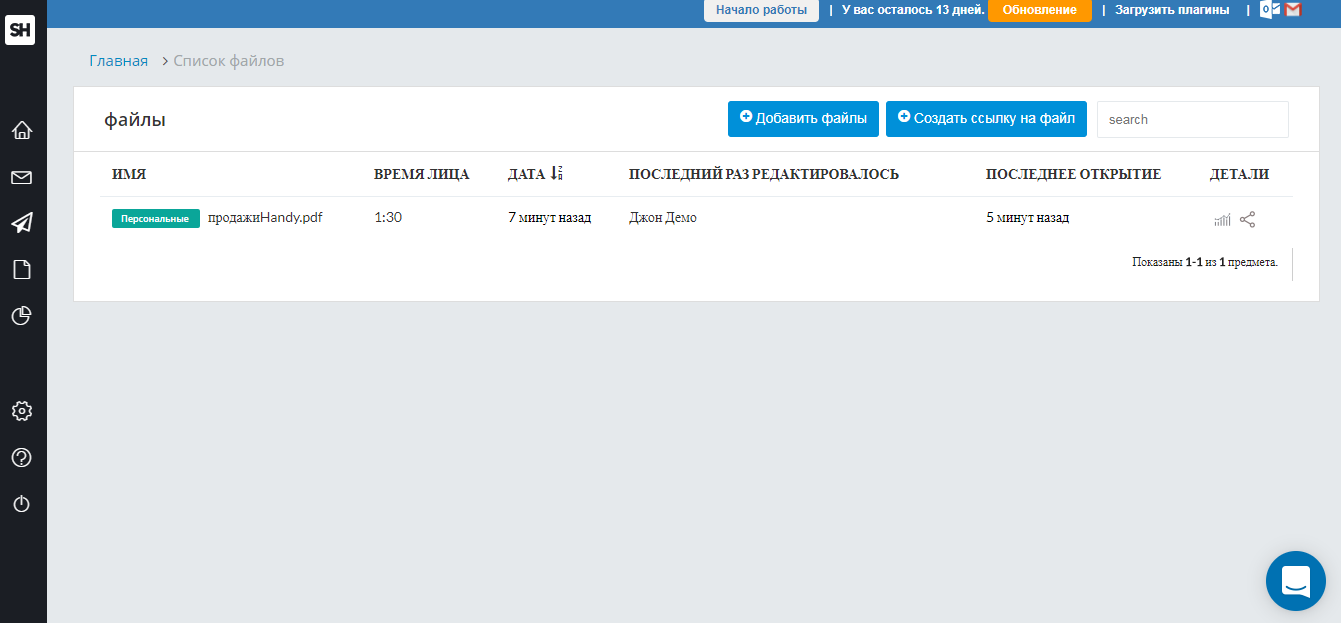This screenshot has width=1341, height=623.
Task: Open the paper plane send icon
Action: click(x=22, y=223)
